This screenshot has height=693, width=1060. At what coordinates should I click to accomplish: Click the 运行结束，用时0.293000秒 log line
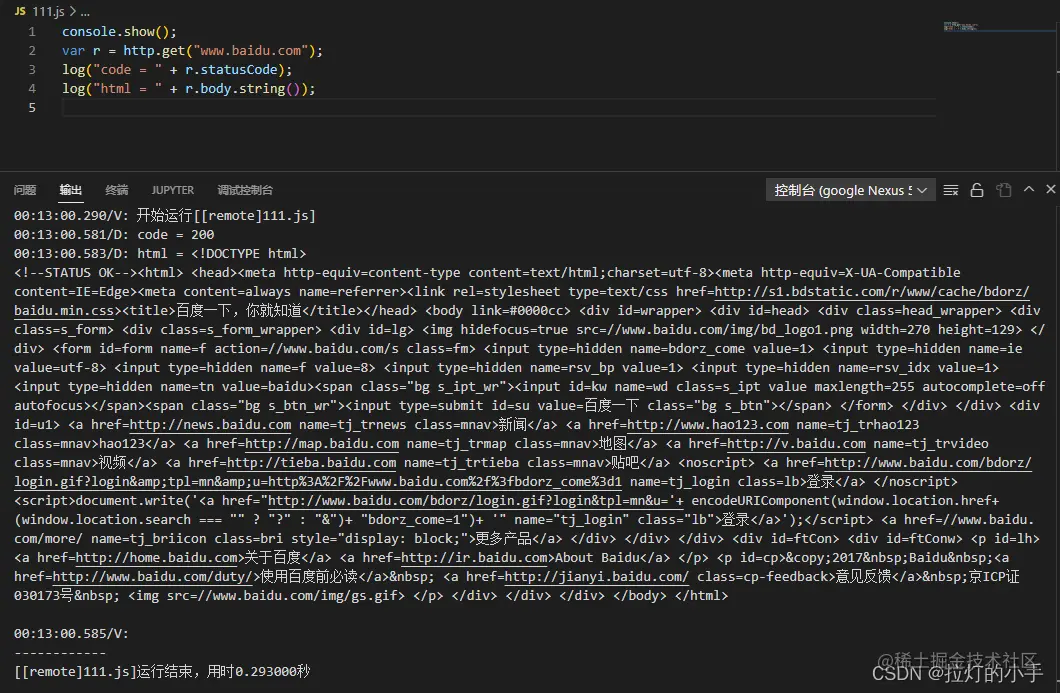click(x=162, y=671)
